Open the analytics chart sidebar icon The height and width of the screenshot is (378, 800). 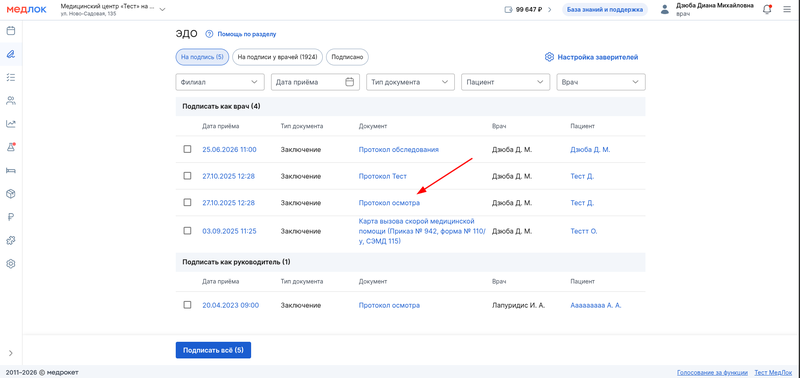[11, 123]
